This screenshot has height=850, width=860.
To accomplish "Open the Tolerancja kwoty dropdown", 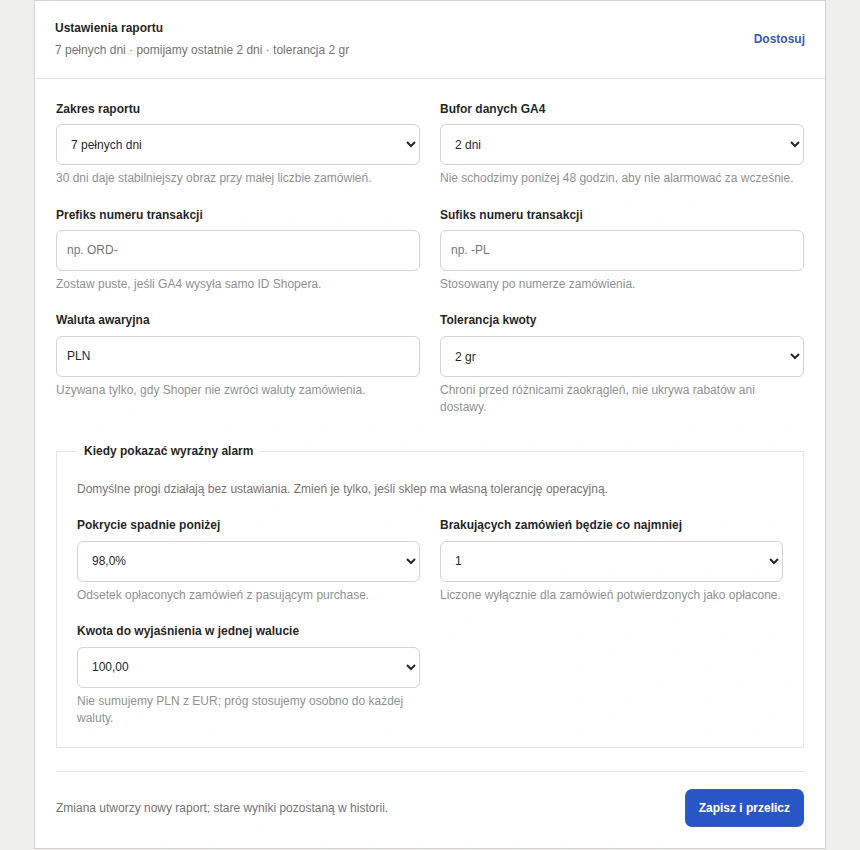I will pyautogui.click(x=621, y=356).
